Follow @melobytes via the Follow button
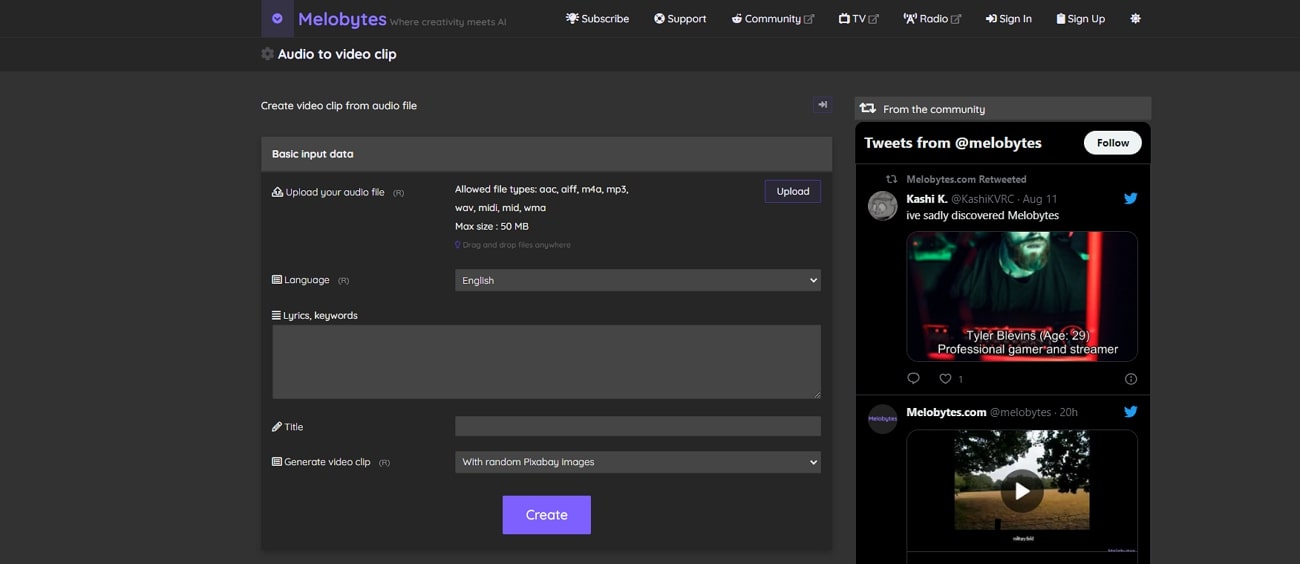 click(1112, 143)
